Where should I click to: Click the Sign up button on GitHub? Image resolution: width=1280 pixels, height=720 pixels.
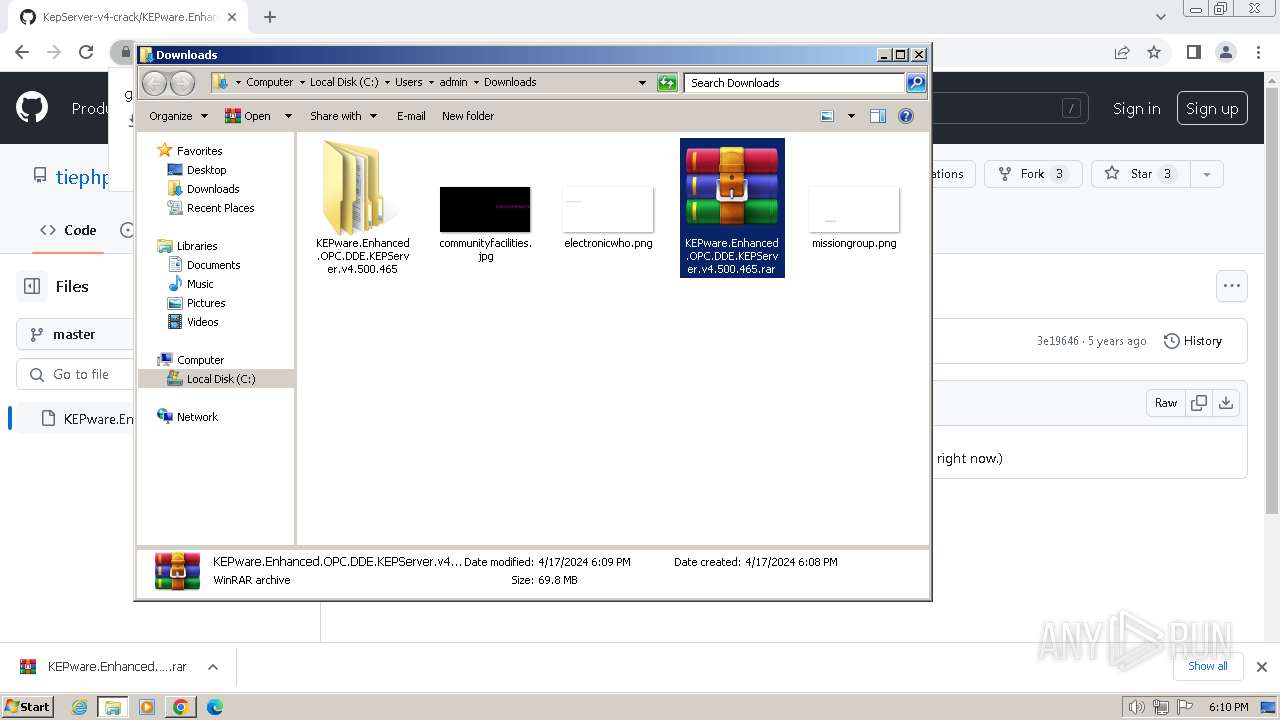(x=1212, y=109)
